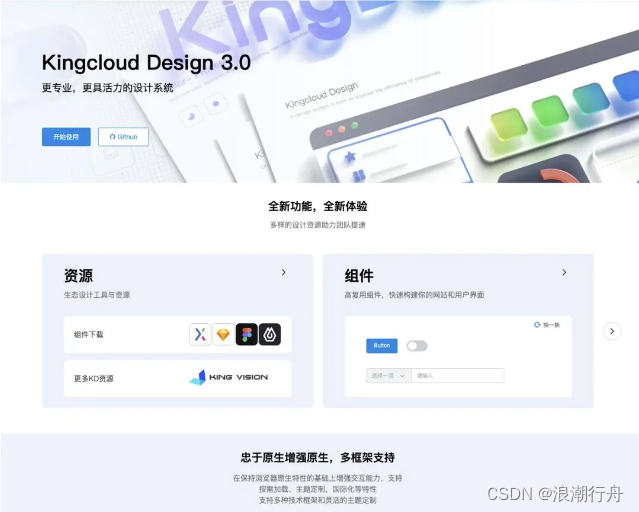Click the circular next carousel arrow
The image size is (639, 512).
[x=612, y=331]
